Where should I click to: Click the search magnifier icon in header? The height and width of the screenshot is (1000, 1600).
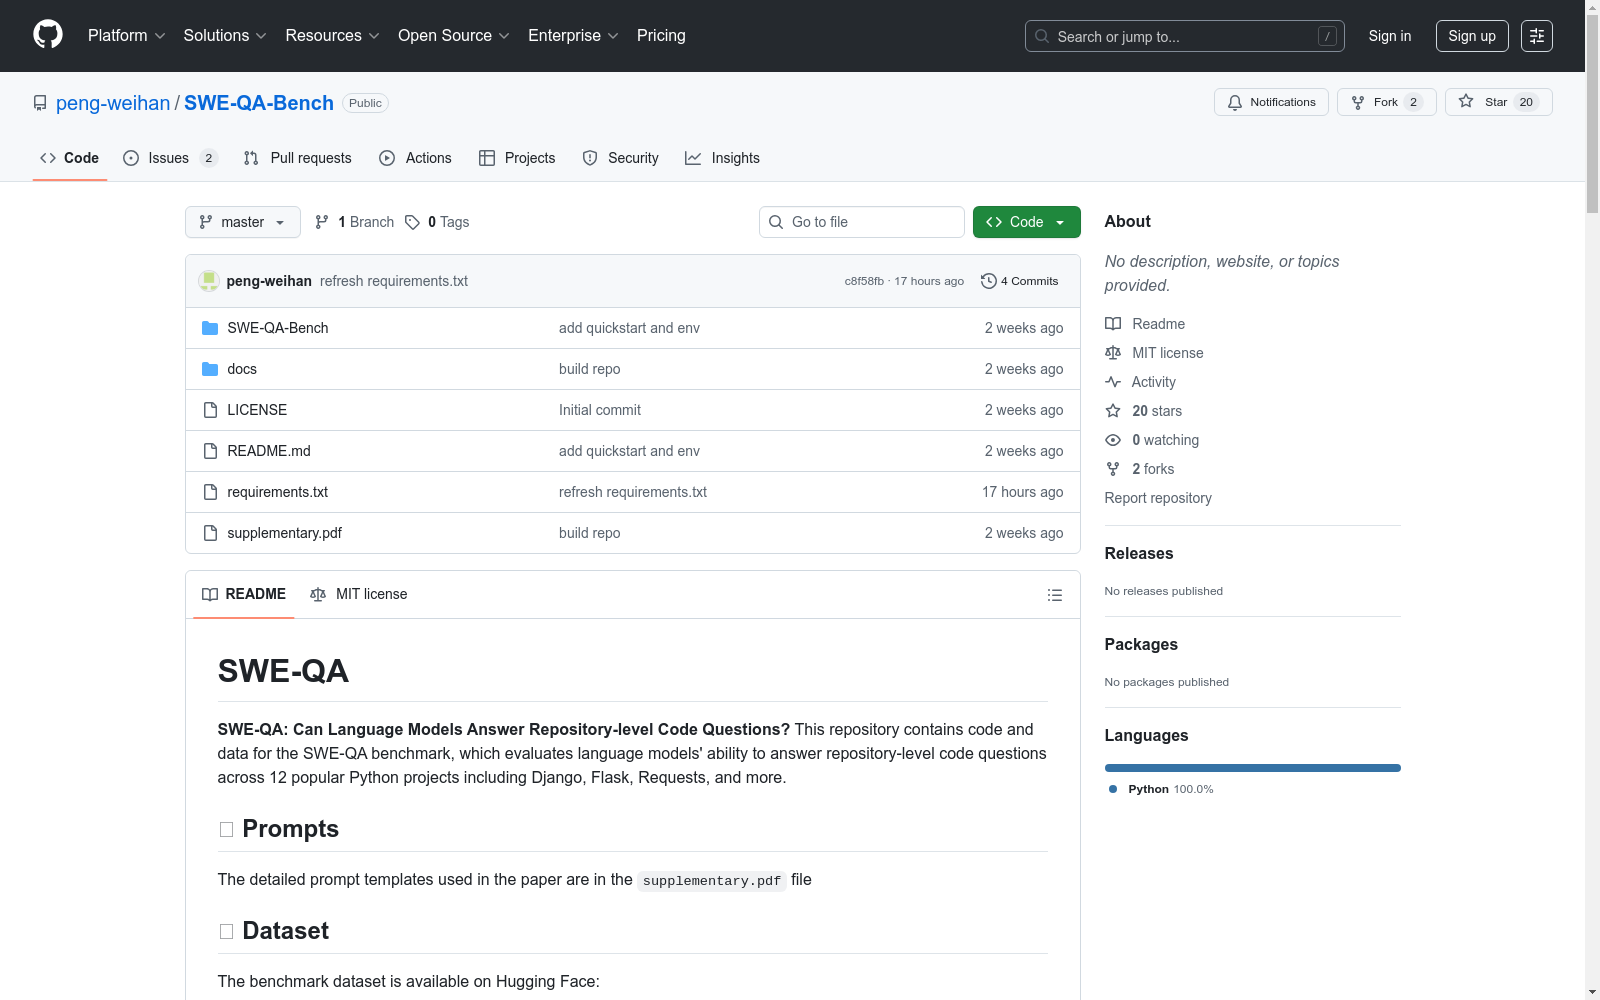1042,36
